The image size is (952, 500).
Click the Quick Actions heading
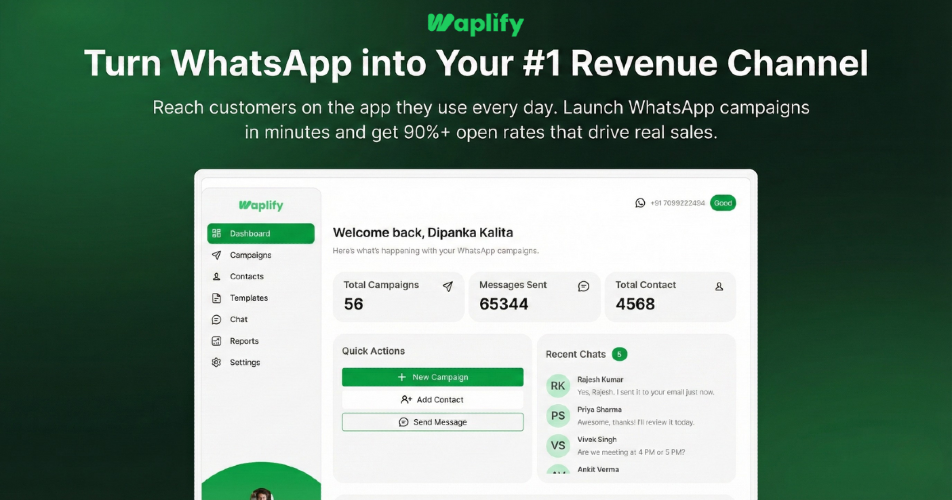click(373, 351)
